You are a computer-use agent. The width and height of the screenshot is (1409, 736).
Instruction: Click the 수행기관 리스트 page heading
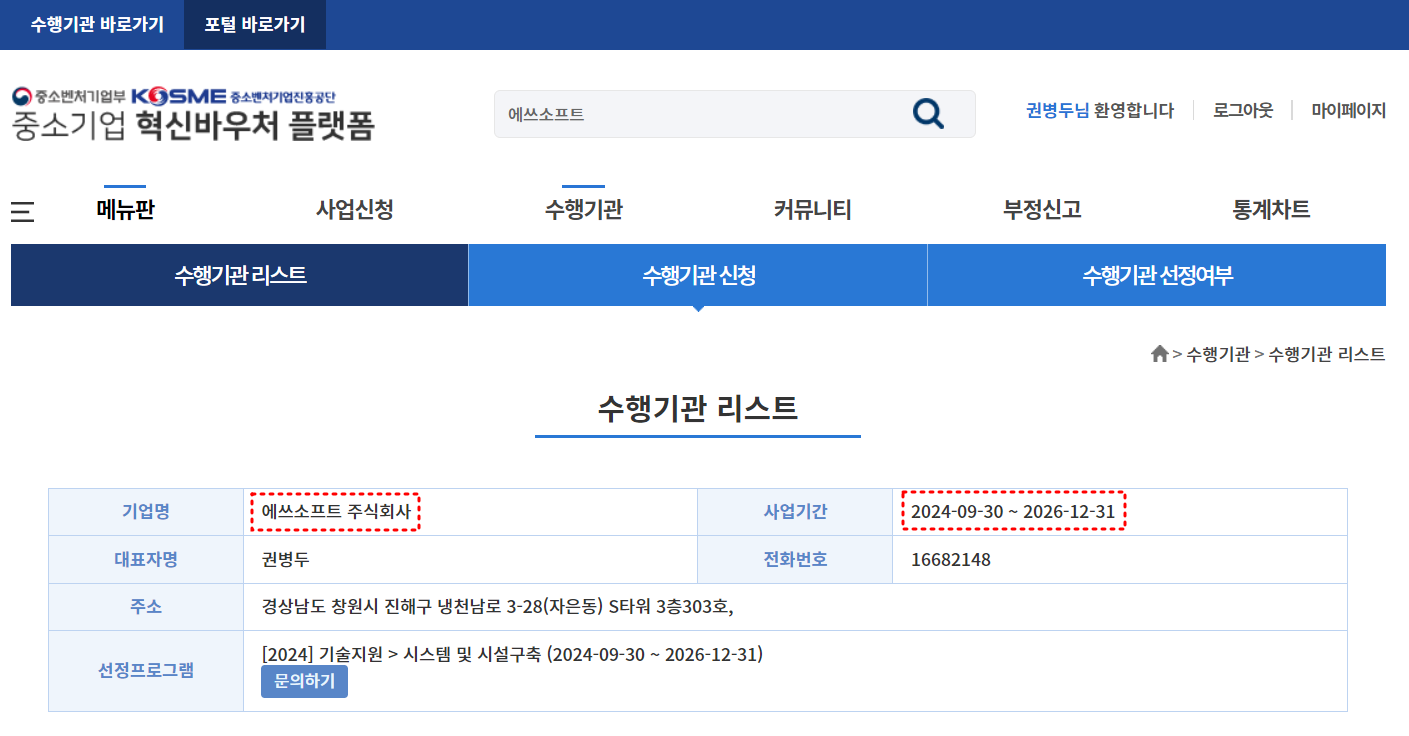pyautogui.click(x=698, y=409)
